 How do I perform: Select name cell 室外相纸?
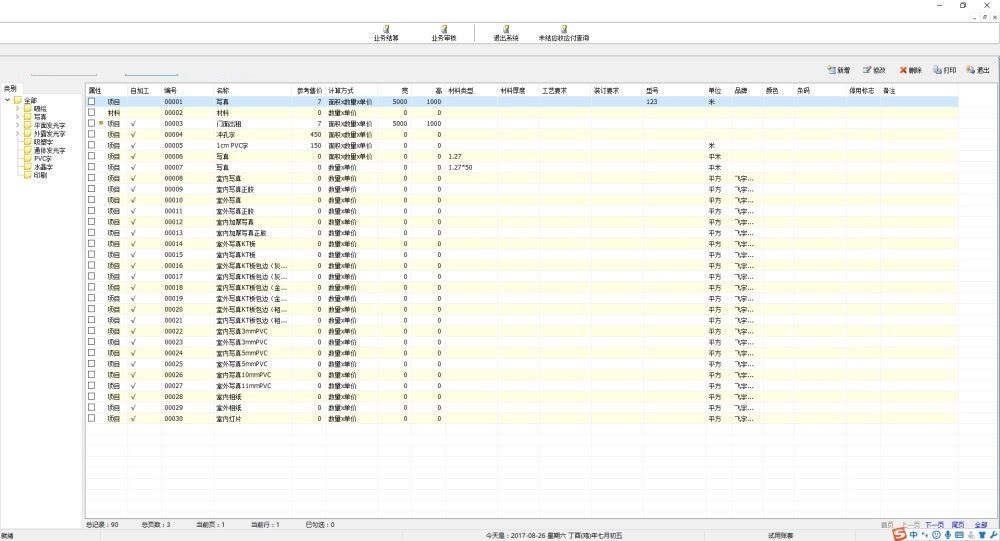229,408
